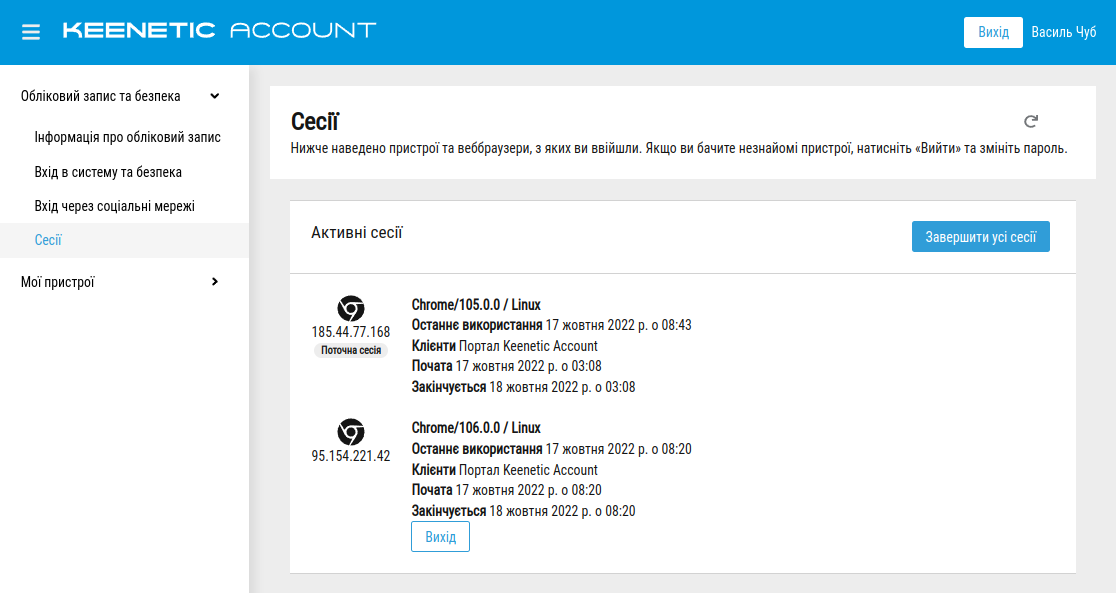Click IP address 95.154.221.42
Screen dimensions: 1116x593
coord(350,456)
